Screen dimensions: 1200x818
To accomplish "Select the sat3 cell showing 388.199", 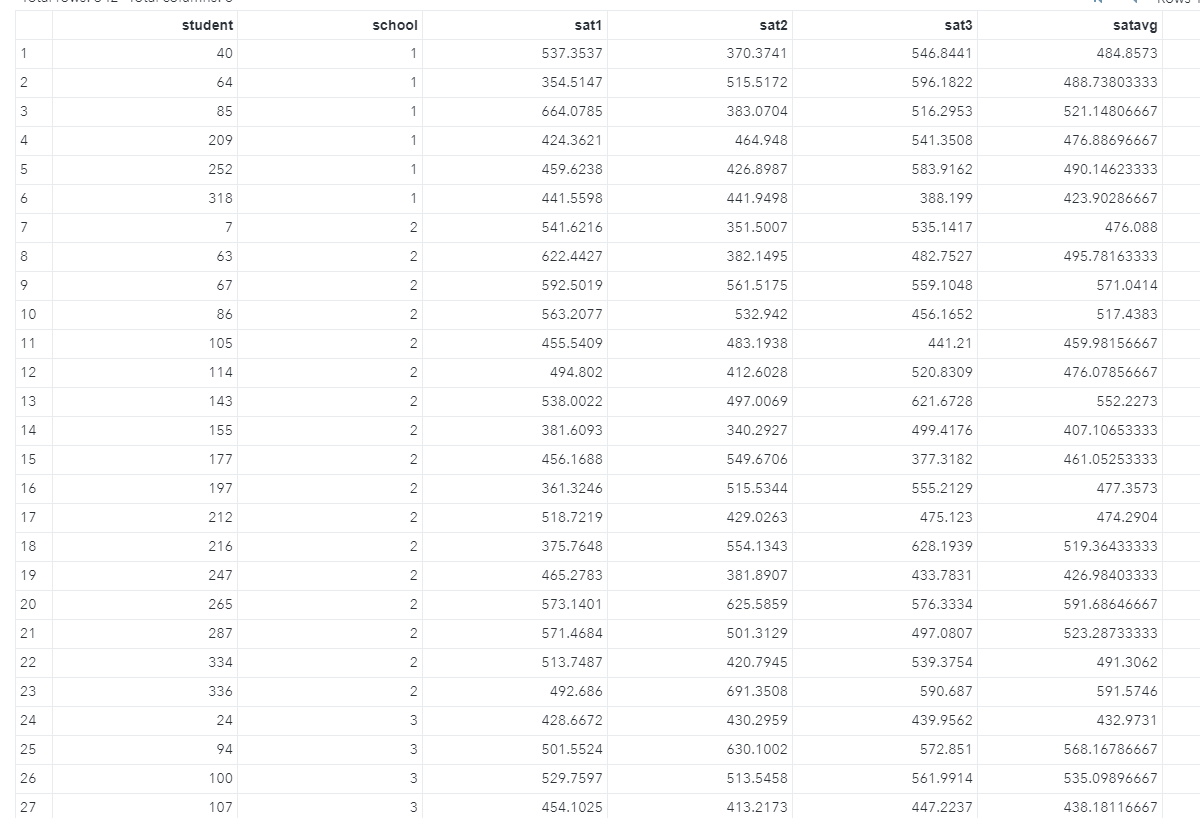I will tap(945, 198).
